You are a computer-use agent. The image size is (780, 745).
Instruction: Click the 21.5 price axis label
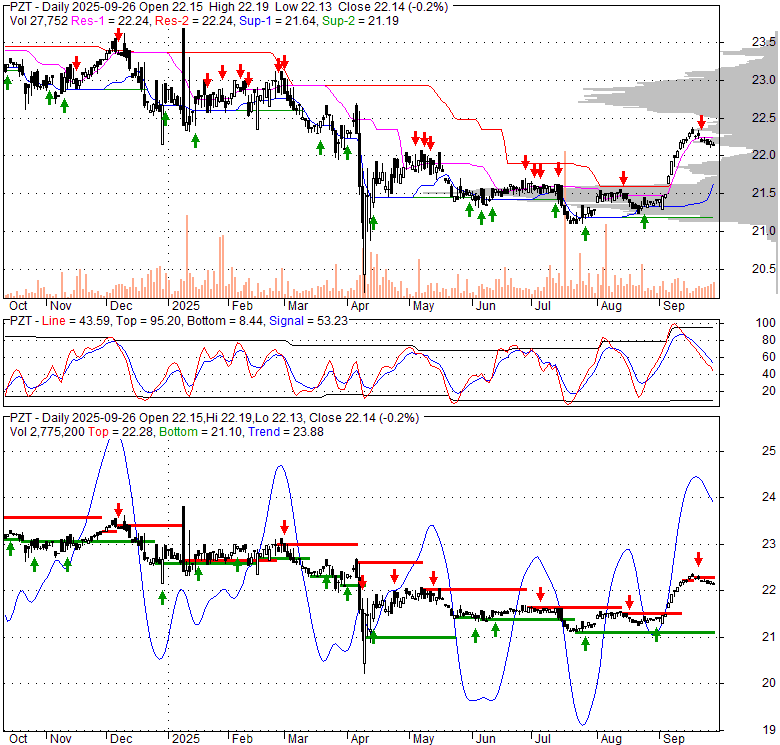pyautogui.click(x=763, y=193)
